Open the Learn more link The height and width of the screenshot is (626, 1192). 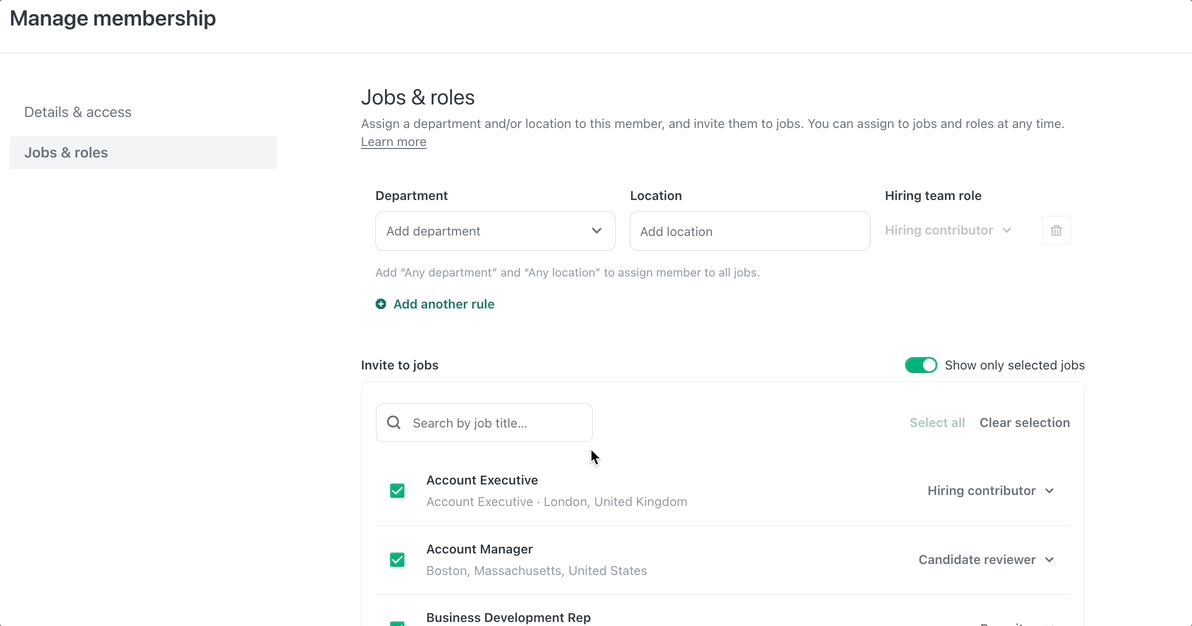(393, 142)
